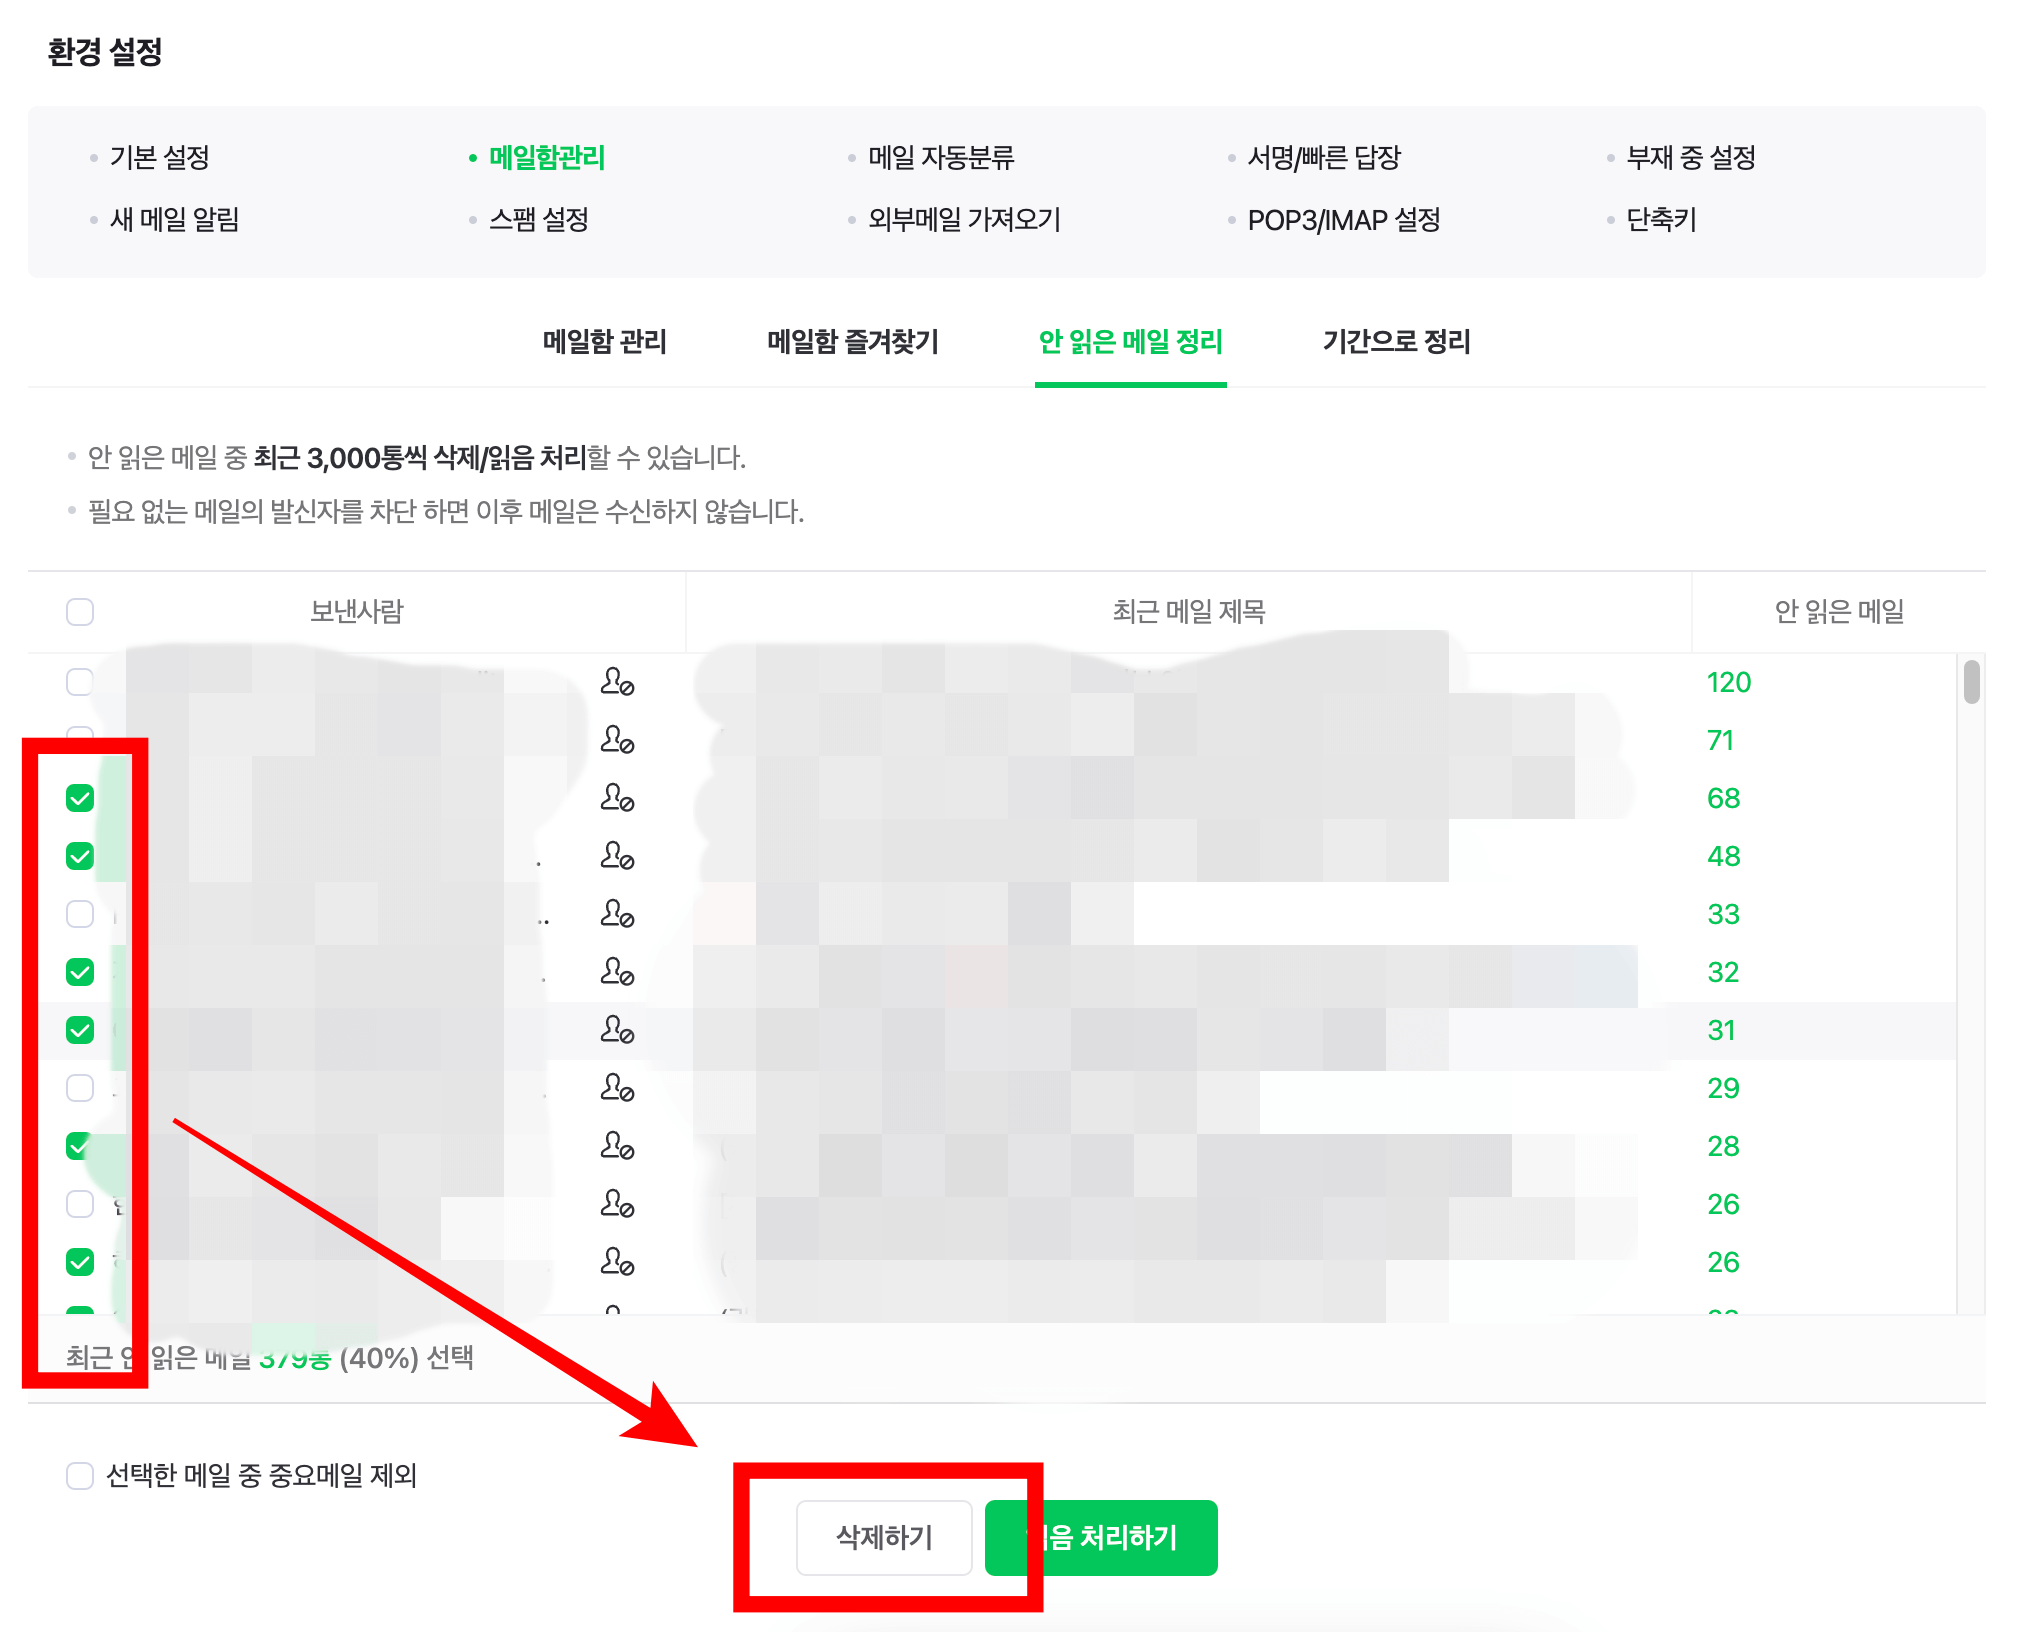
Task: Open 기본 설정 settings section
Action: 160,158
